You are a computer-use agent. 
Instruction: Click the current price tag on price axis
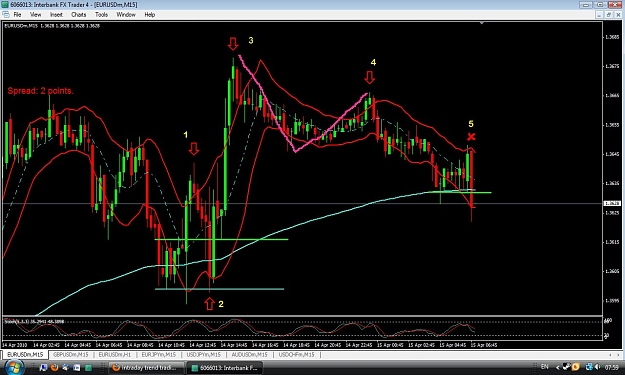(611, 203)
